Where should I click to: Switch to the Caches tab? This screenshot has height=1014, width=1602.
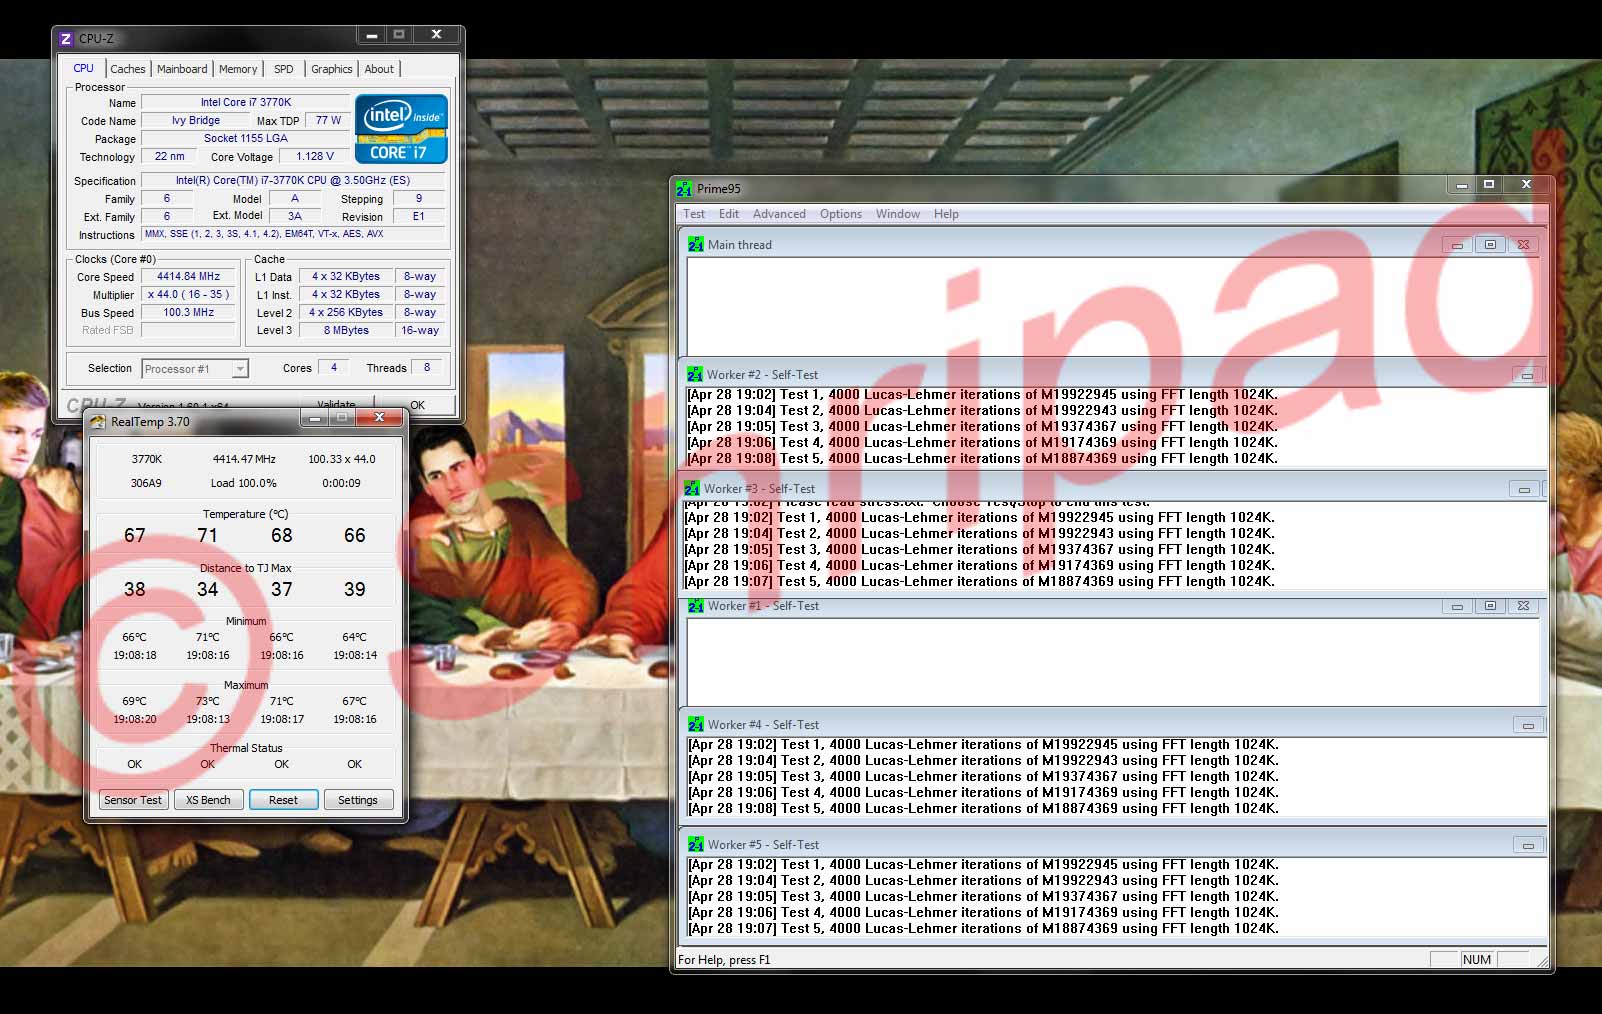point(128,69)
